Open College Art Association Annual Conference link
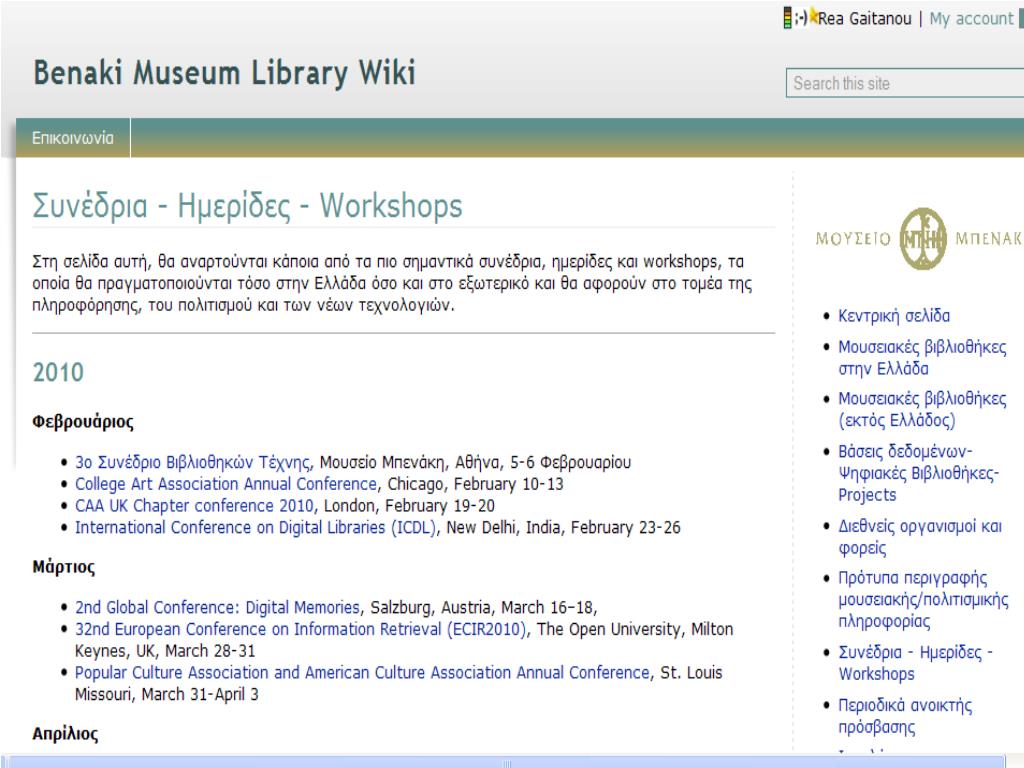 tap(226, 484)
